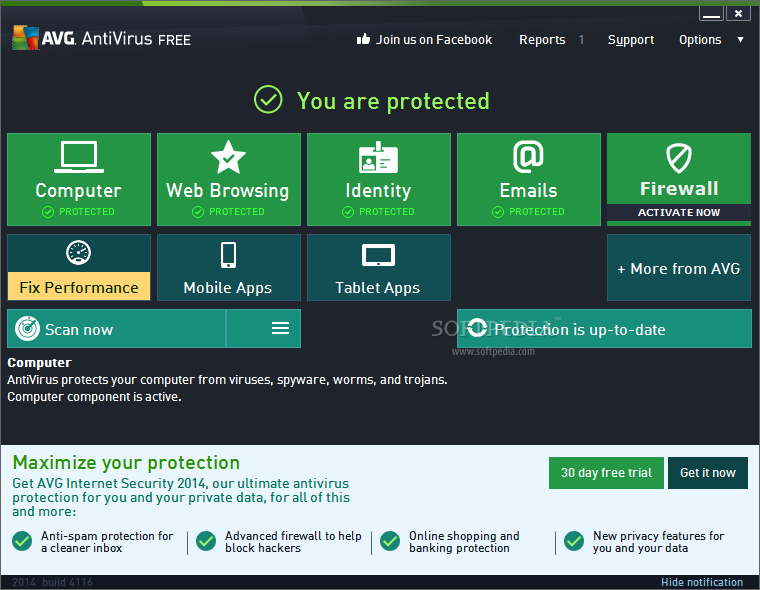Click the Mobile Apps phone icon
The width and height of the screenshot is (760, 590).
[x=228, y=254]
